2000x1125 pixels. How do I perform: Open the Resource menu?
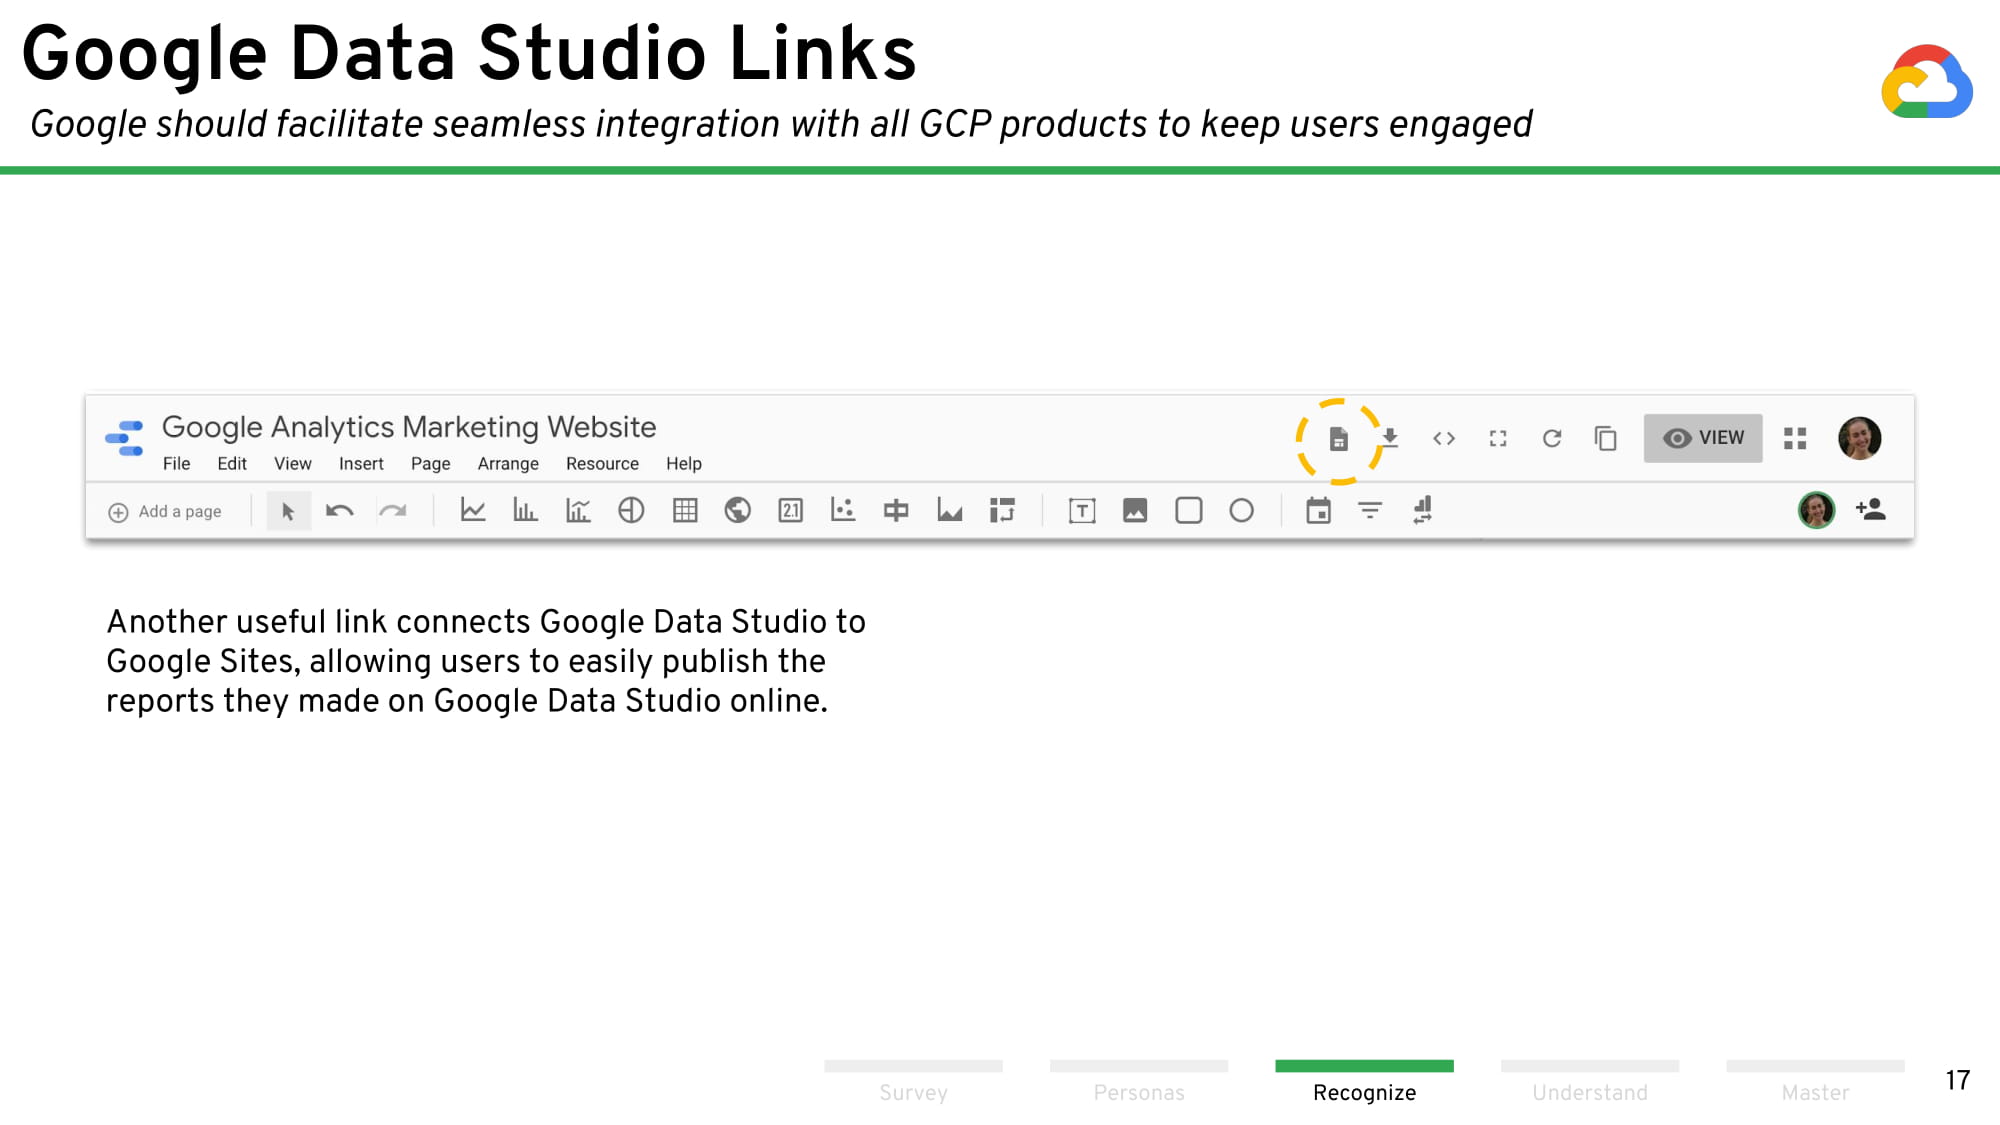click(x=602, y=464)
